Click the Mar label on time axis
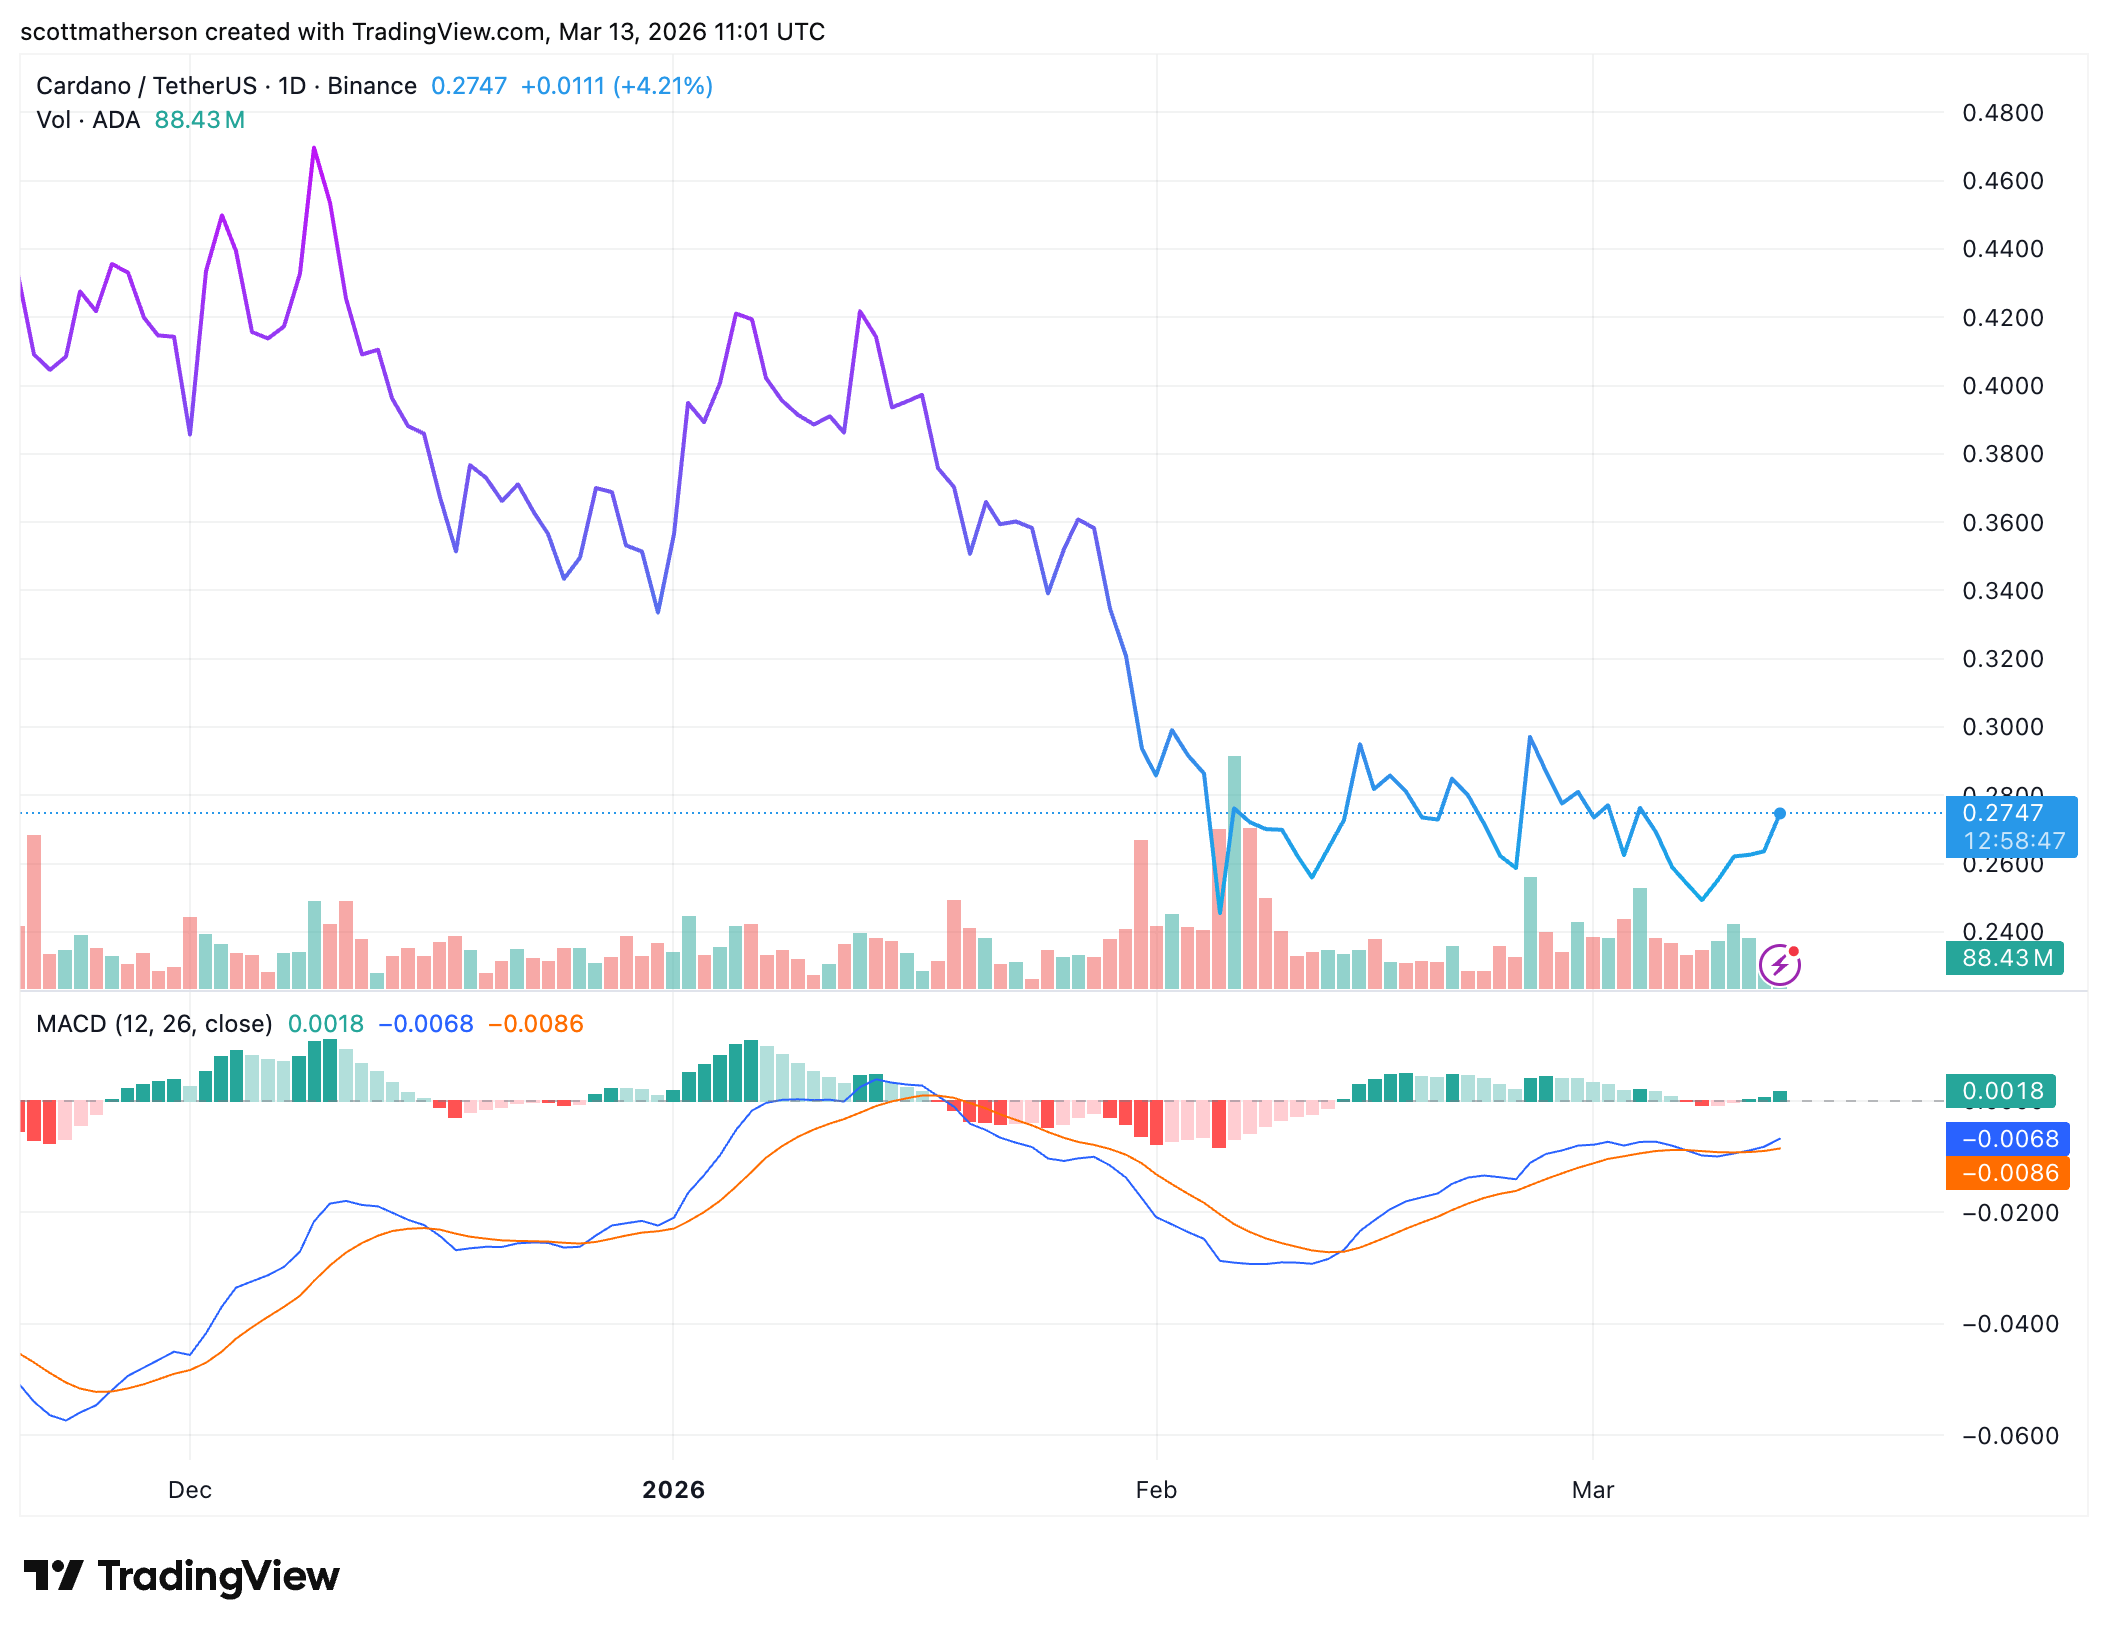 (1592, 1490)
